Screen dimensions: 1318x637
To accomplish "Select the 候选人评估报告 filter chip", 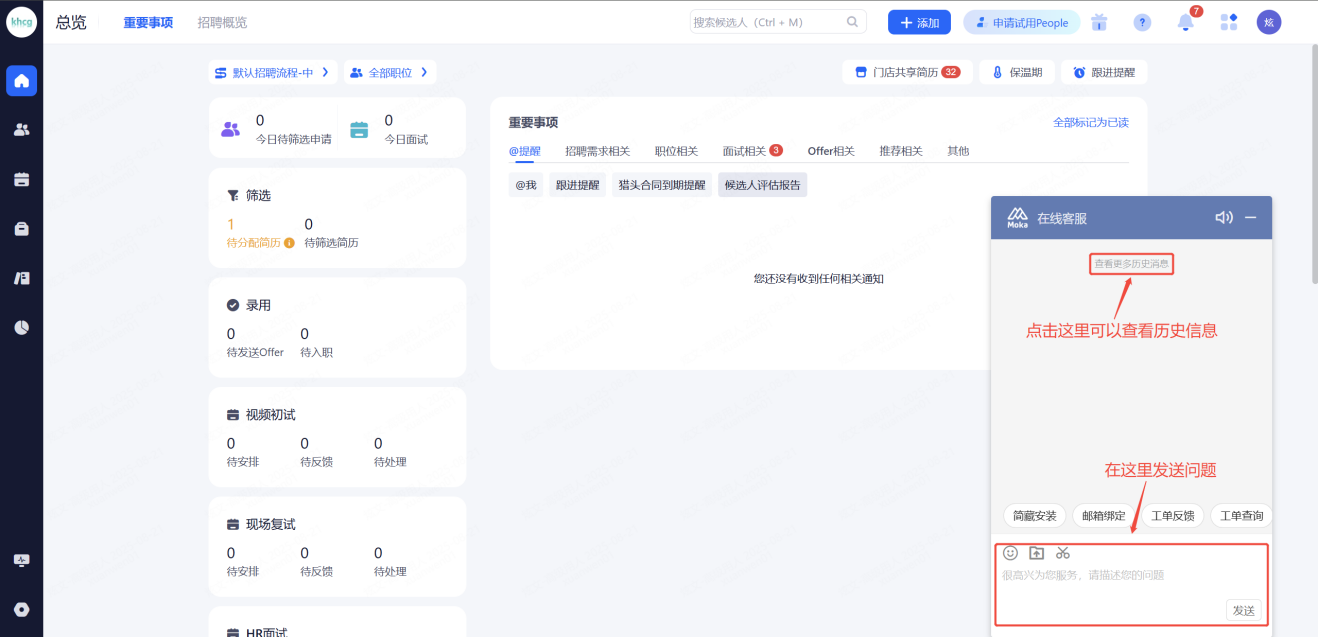I will point(762,185).
